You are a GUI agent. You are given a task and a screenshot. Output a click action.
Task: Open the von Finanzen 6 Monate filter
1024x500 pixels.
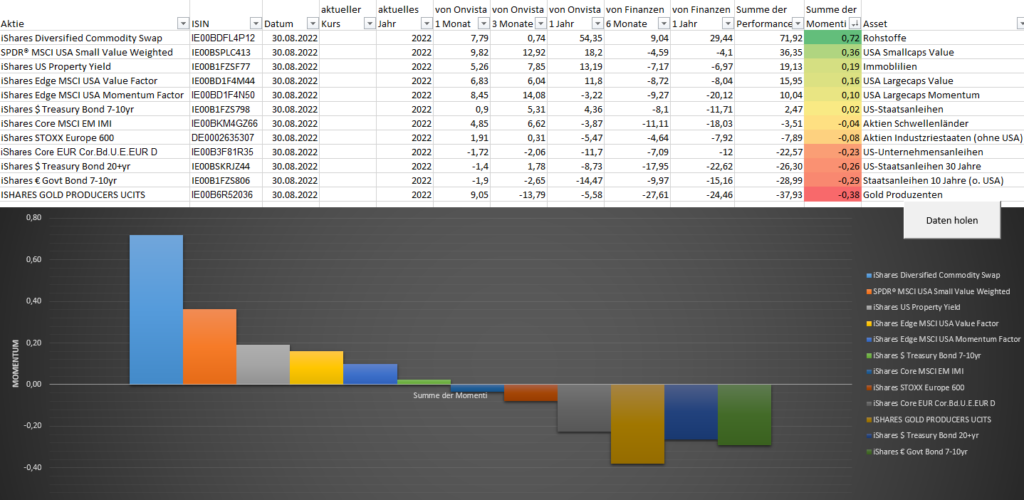(663, 23)
